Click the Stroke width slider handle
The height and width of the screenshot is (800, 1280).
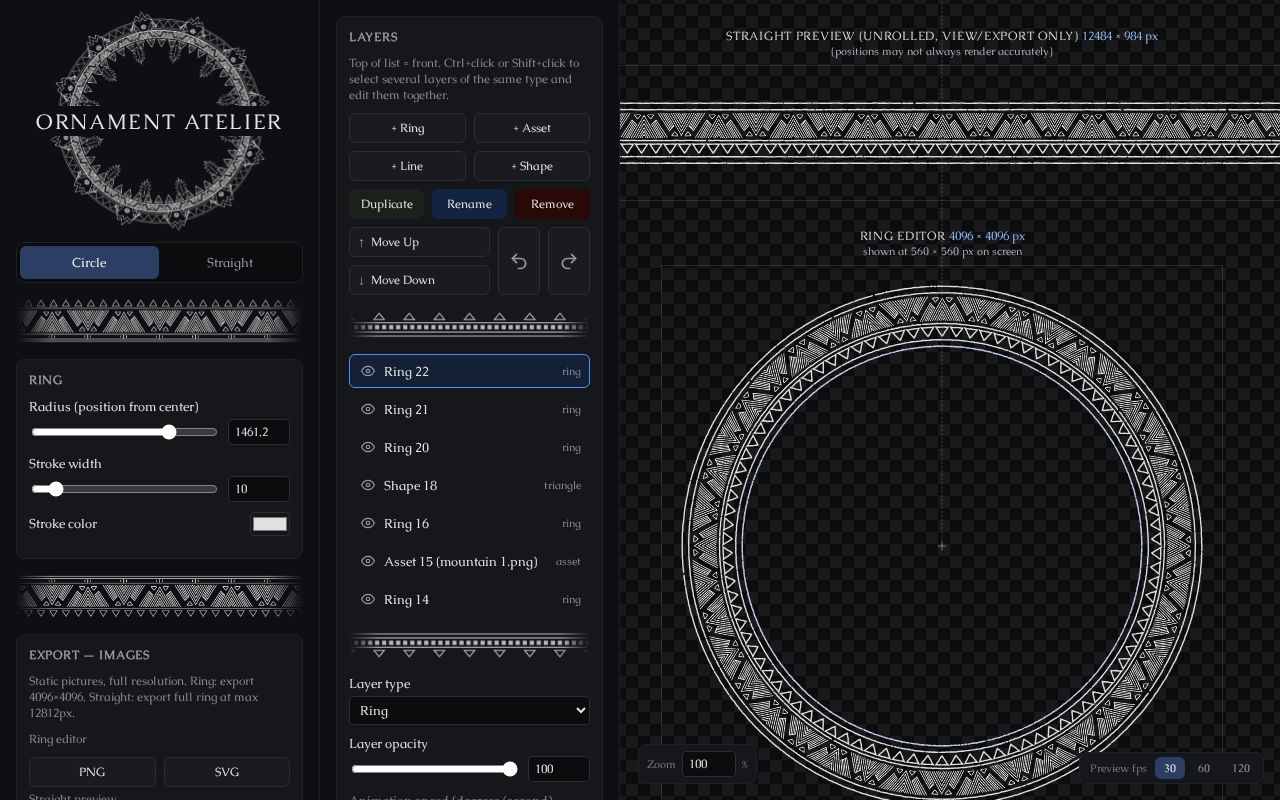(56, 489)
